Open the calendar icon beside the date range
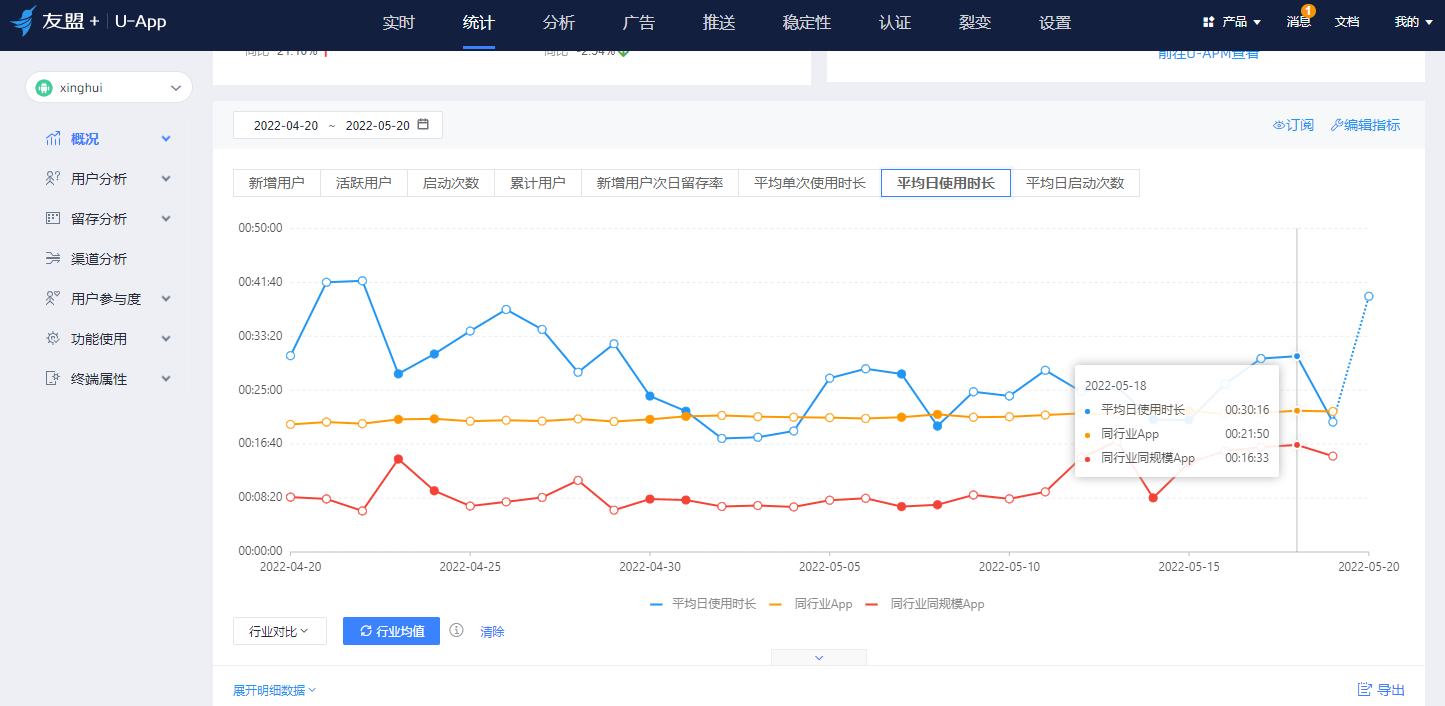 422,124
